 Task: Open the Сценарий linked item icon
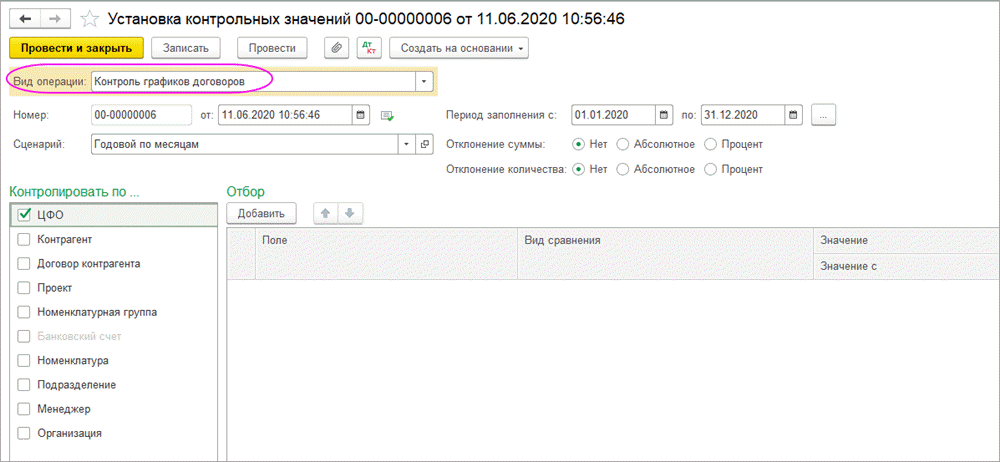424,144
